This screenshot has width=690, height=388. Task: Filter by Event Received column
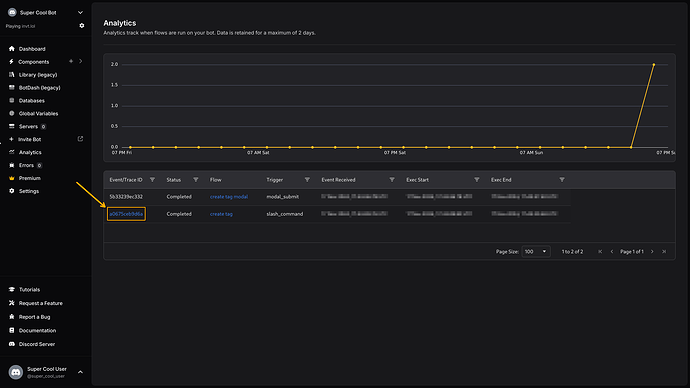pos(392,180)
